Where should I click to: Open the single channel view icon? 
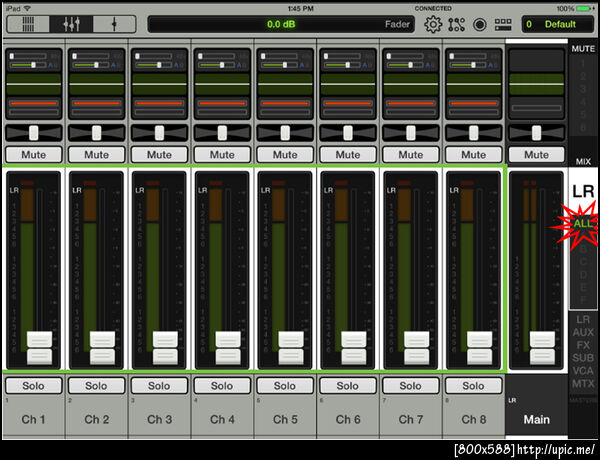tap(114, 24)
